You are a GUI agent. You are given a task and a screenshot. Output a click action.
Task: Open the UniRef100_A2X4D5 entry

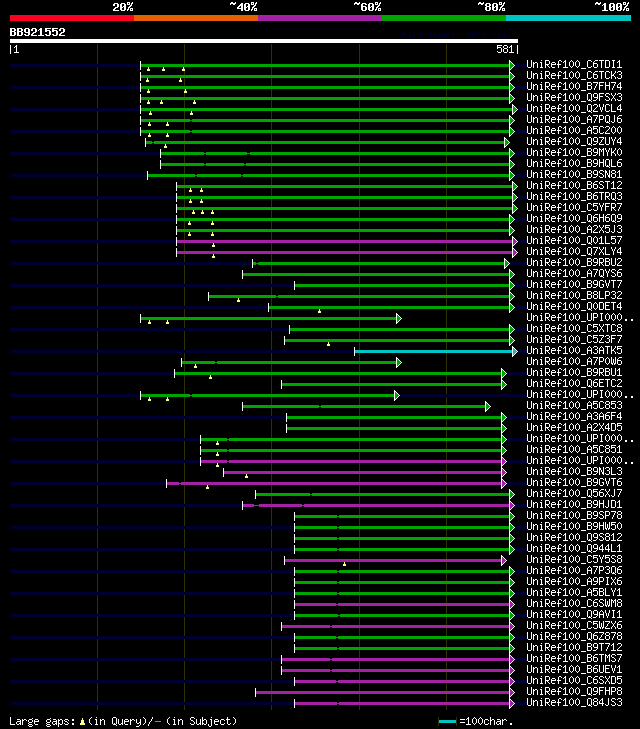coord(574,427)
